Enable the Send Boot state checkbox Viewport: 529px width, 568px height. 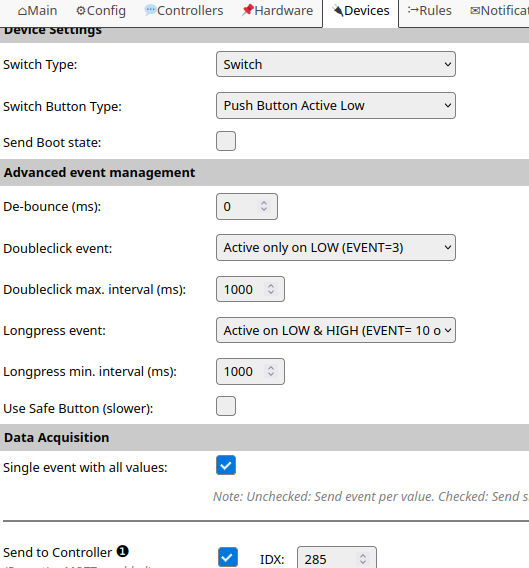coord(226,141)
